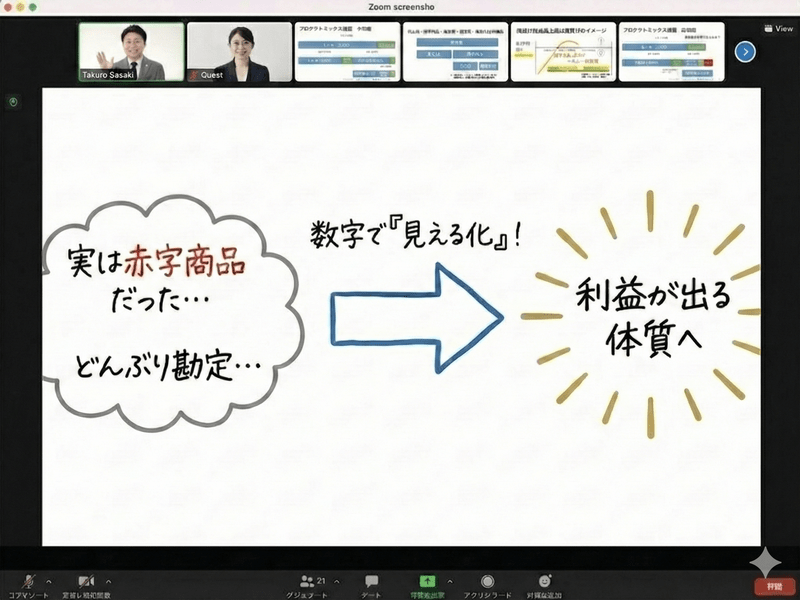Expand the caret next to the participants count
Image resolution: width=800 pixels, height=600 pixels.
(336, 580)
